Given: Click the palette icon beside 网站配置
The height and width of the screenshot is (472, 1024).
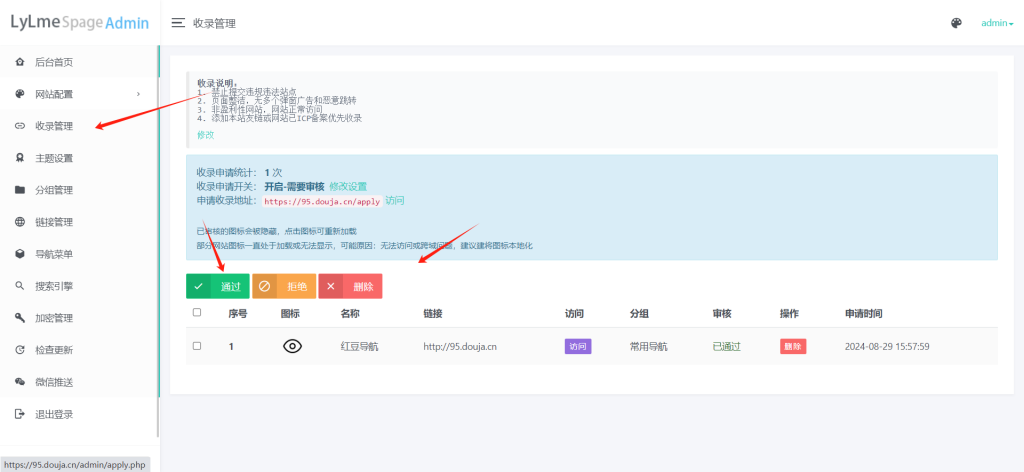Looking at the screenshot, I should point(20,94).
